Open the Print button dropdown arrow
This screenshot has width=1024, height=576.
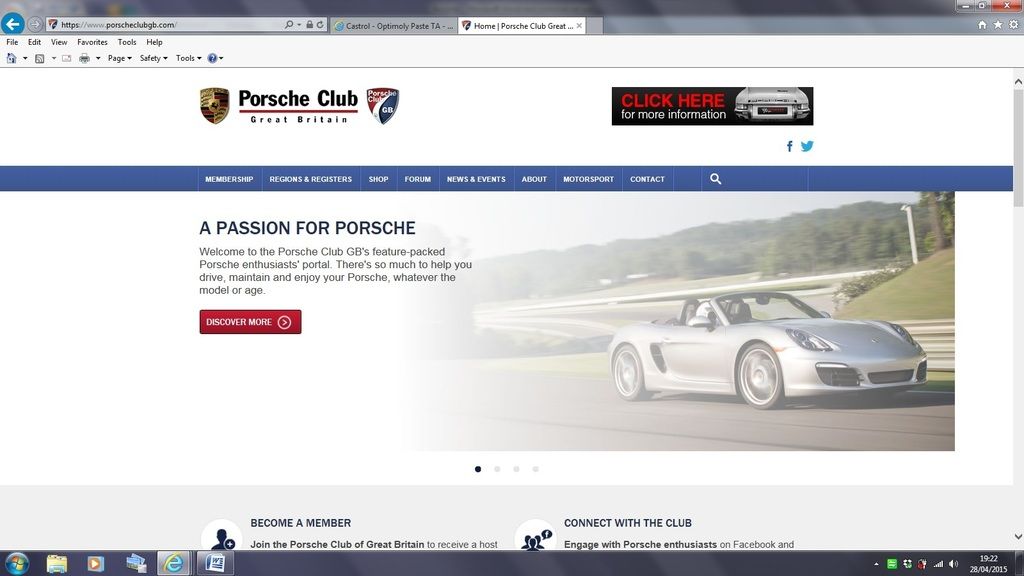(98, 58)
